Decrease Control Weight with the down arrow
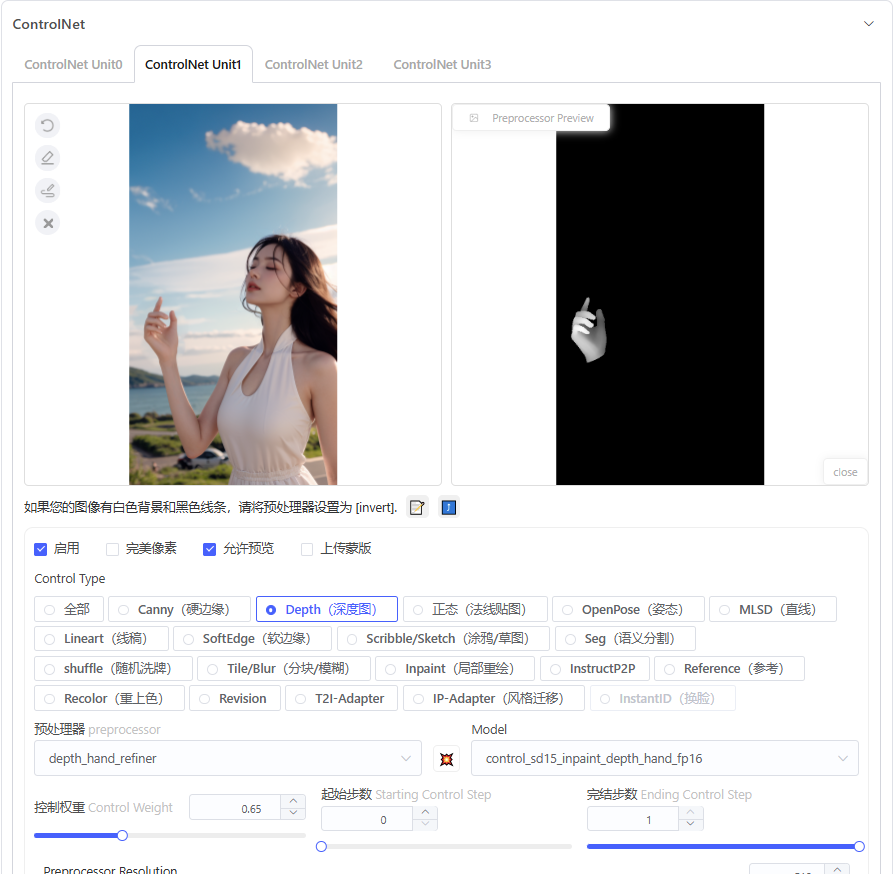Screen dimensions: 893x874 coord(293,813)
